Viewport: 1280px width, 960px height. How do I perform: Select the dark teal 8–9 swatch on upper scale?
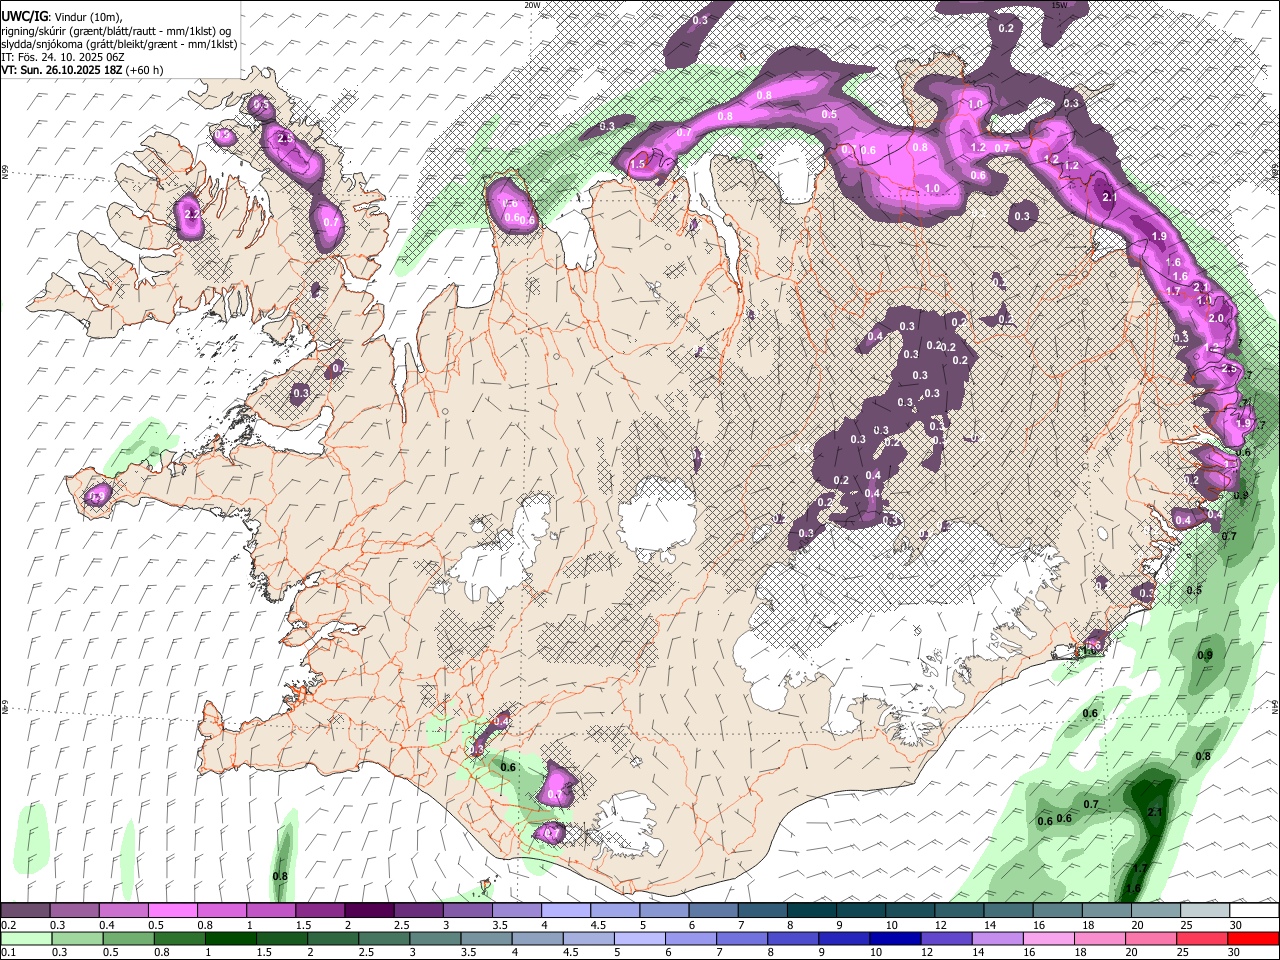pos(812,911)
